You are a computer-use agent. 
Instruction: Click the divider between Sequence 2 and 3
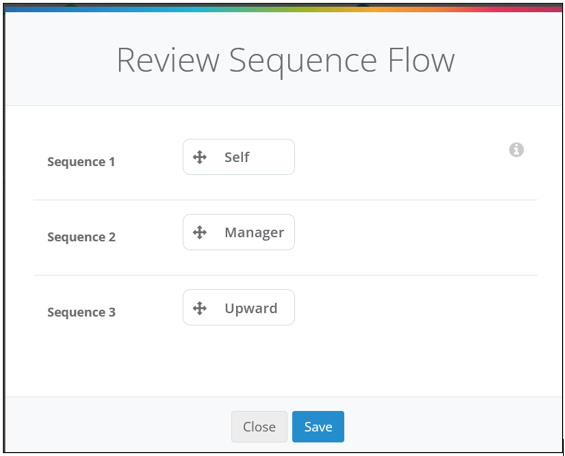[285, 275]
